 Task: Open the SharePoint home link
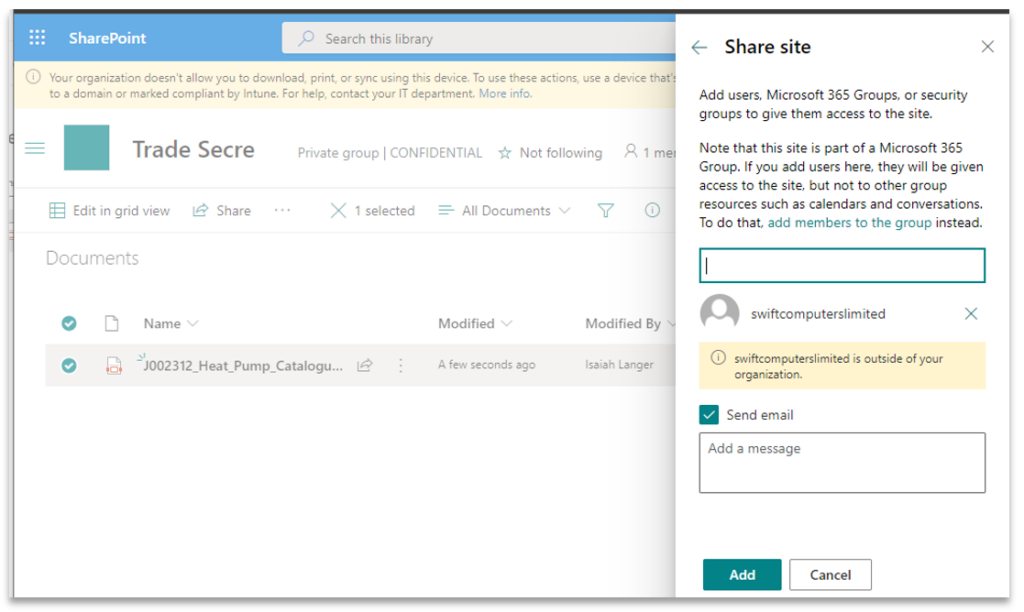pos(107,38)
